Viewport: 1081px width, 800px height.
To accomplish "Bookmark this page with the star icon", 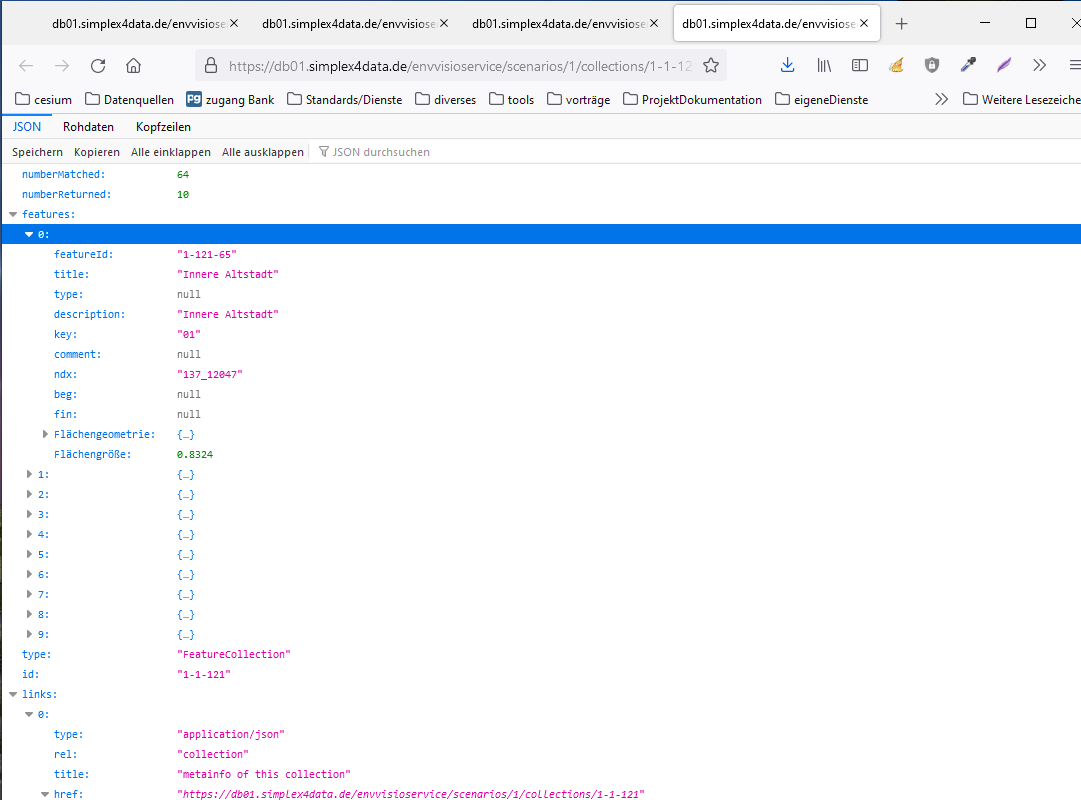I will pyautogui.click(x=711, y=66).
